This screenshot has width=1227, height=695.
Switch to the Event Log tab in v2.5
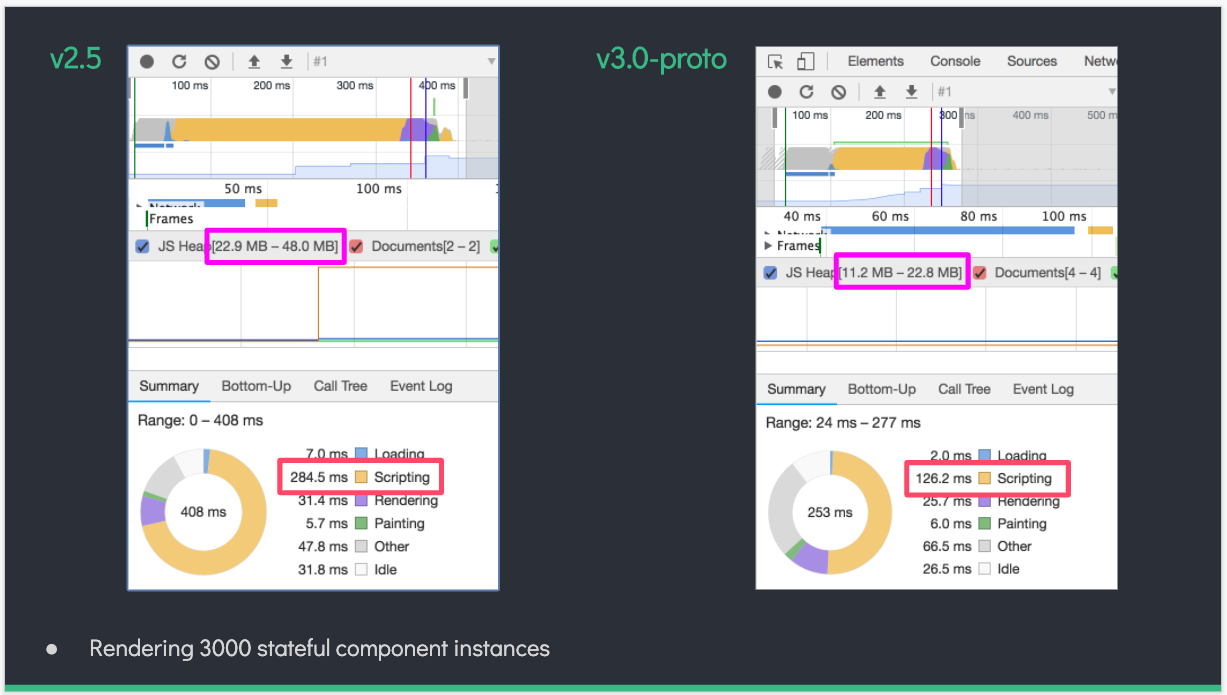(x=421, y=386)
